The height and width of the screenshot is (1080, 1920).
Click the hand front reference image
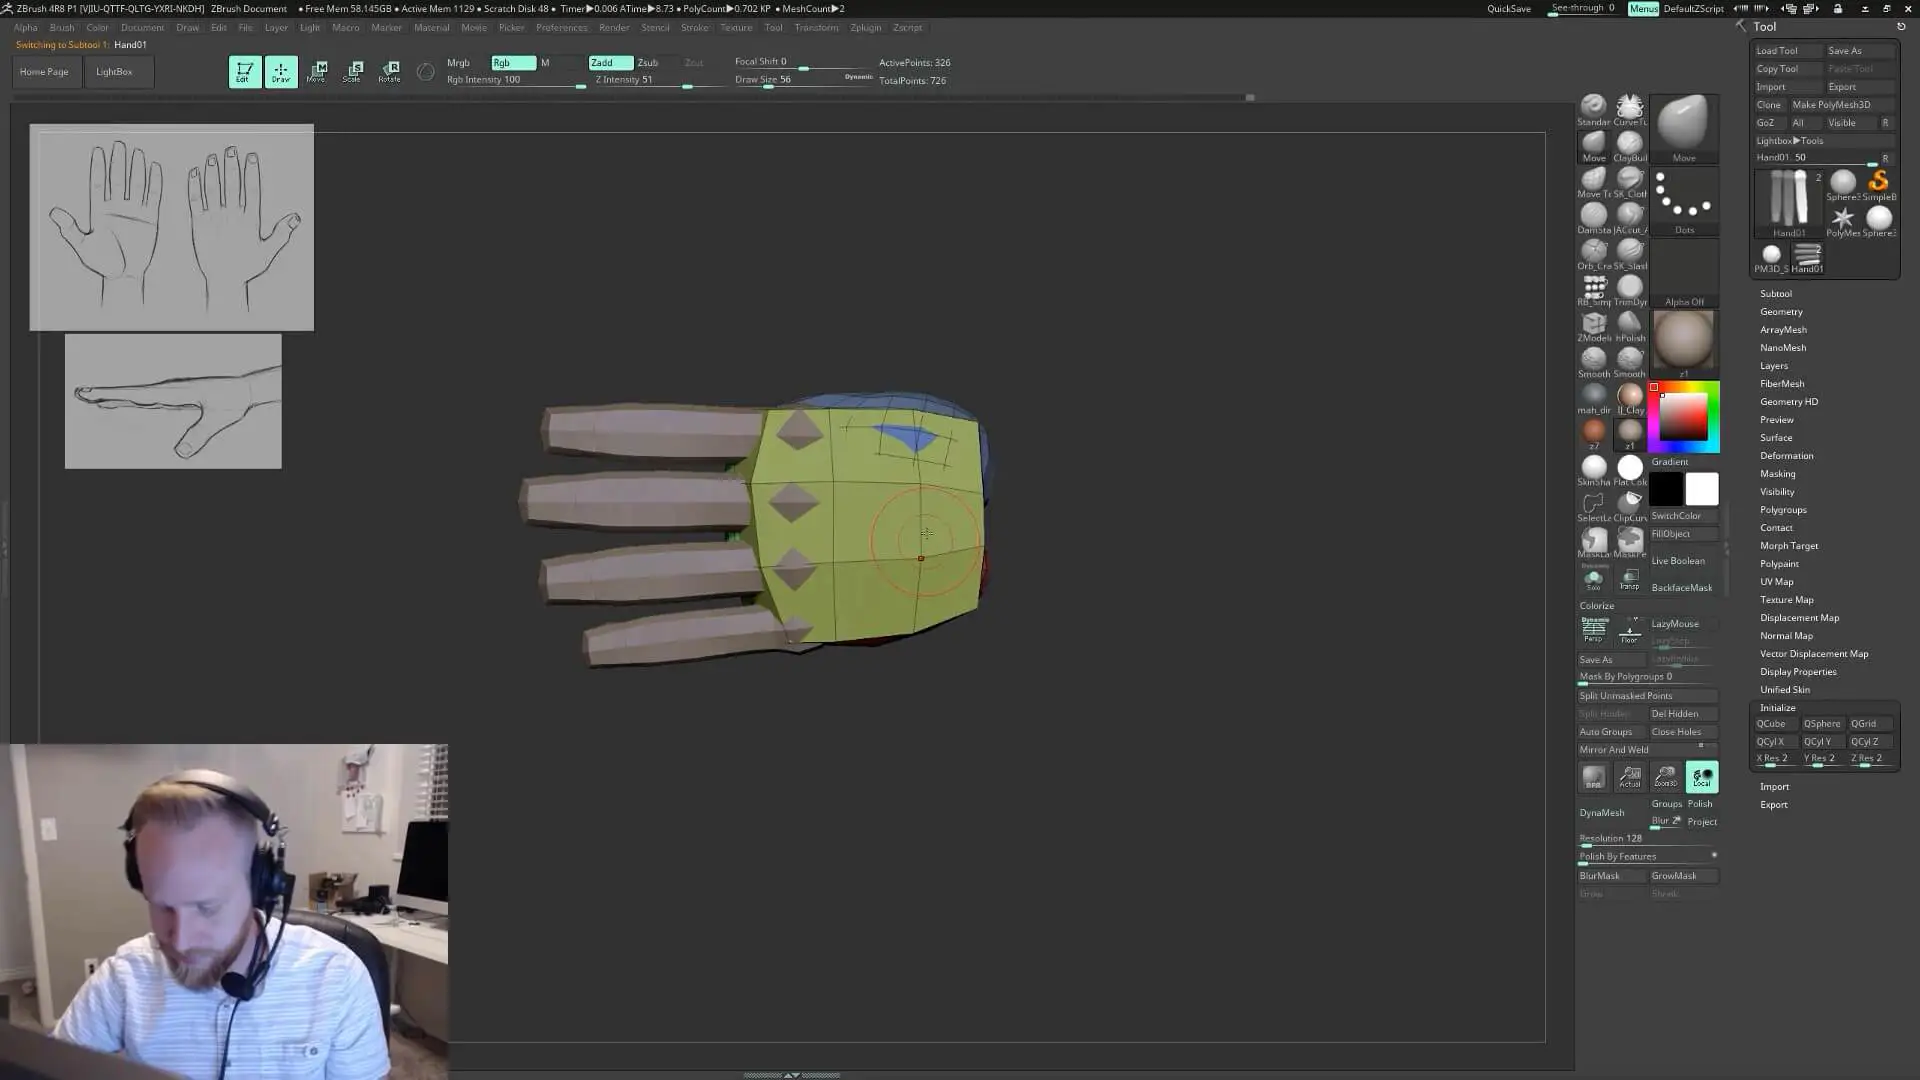(171, 227)
